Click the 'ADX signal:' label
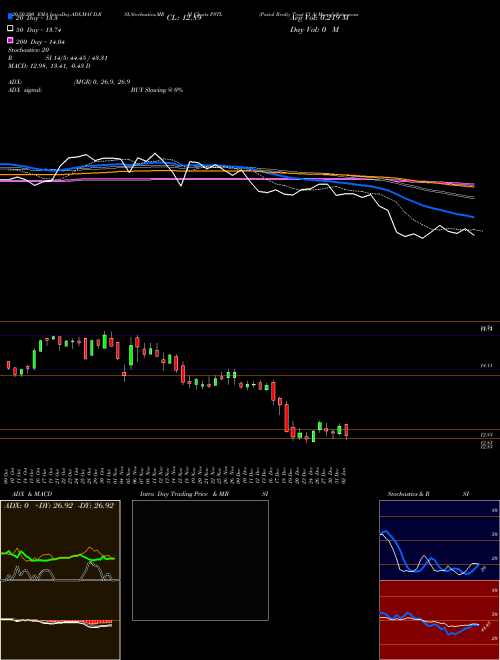Viewport: 500px width, 660px height. click(x=25, y=90)
